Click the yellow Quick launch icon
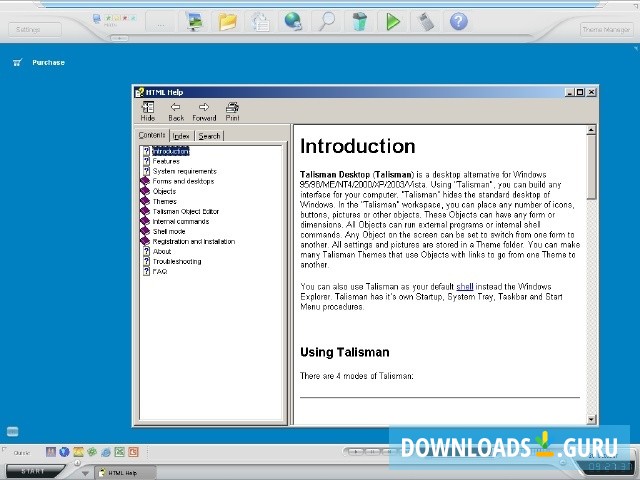Screen dimensions: 640x480 click(78, 451)
